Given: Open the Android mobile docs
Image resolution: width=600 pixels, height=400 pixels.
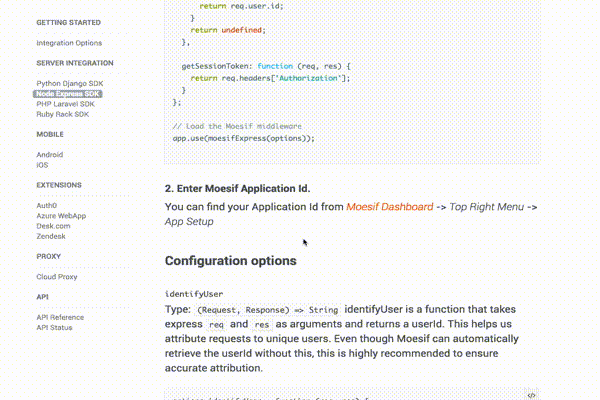Looking at the screenshot, I should pos(50,155).
